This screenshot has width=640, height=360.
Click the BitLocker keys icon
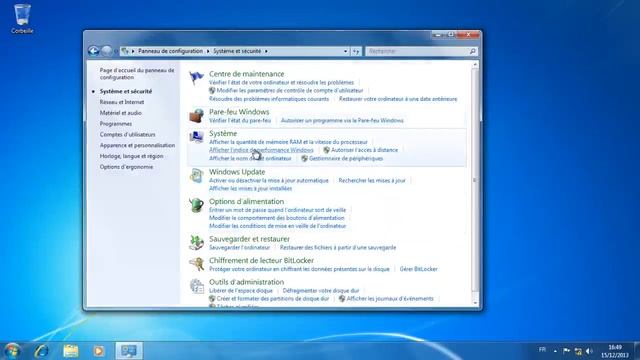[x=196, y=264]
